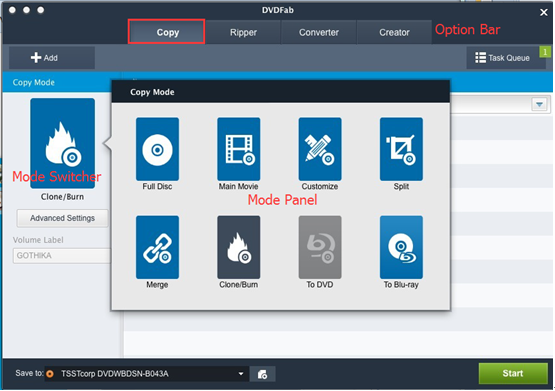Switch to the Copy tab
The height and width of the screenshot is (391, 555).
pos(166,32)
